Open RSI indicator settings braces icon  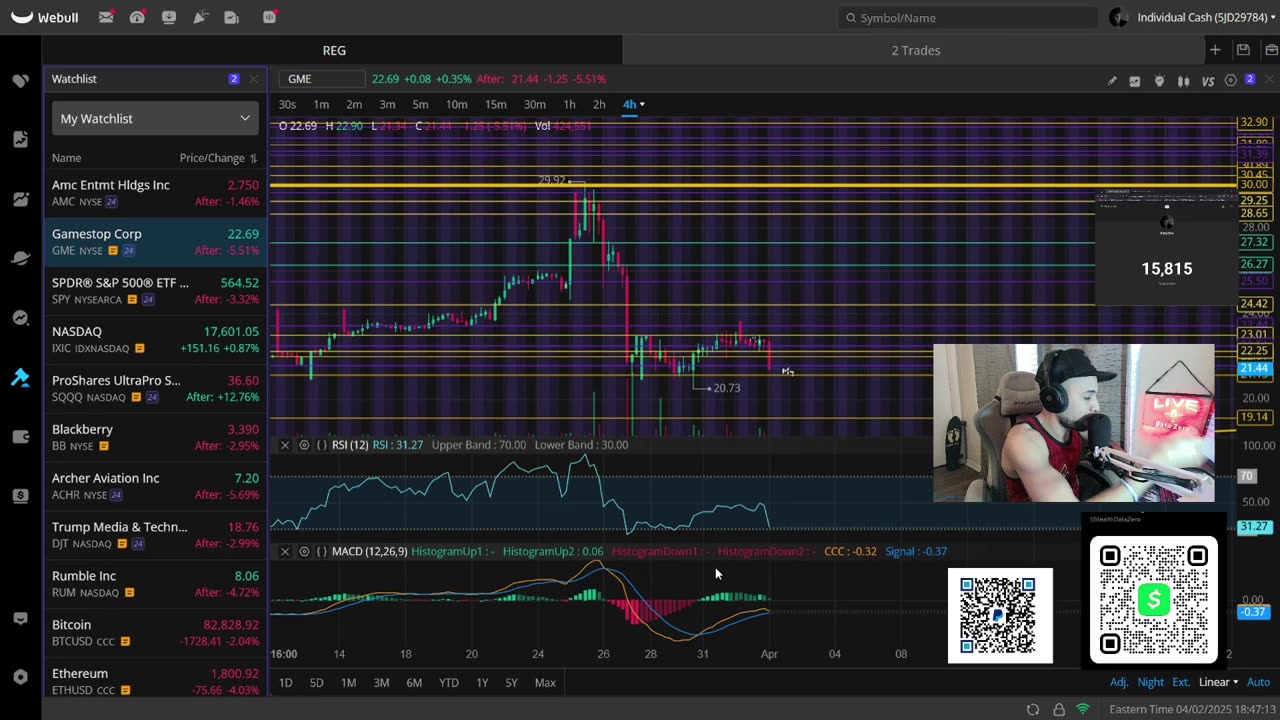(x=322, y=445)
